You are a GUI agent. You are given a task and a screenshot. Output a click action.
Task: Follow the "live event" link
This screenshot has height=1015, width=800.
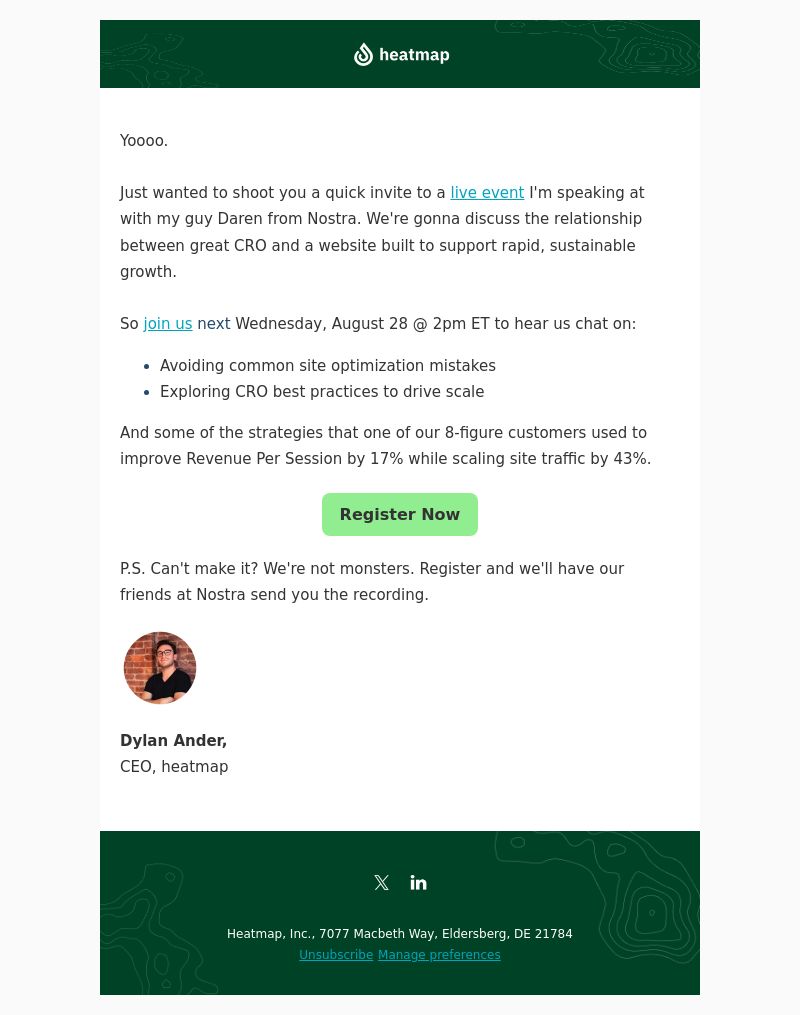[487, 193]
